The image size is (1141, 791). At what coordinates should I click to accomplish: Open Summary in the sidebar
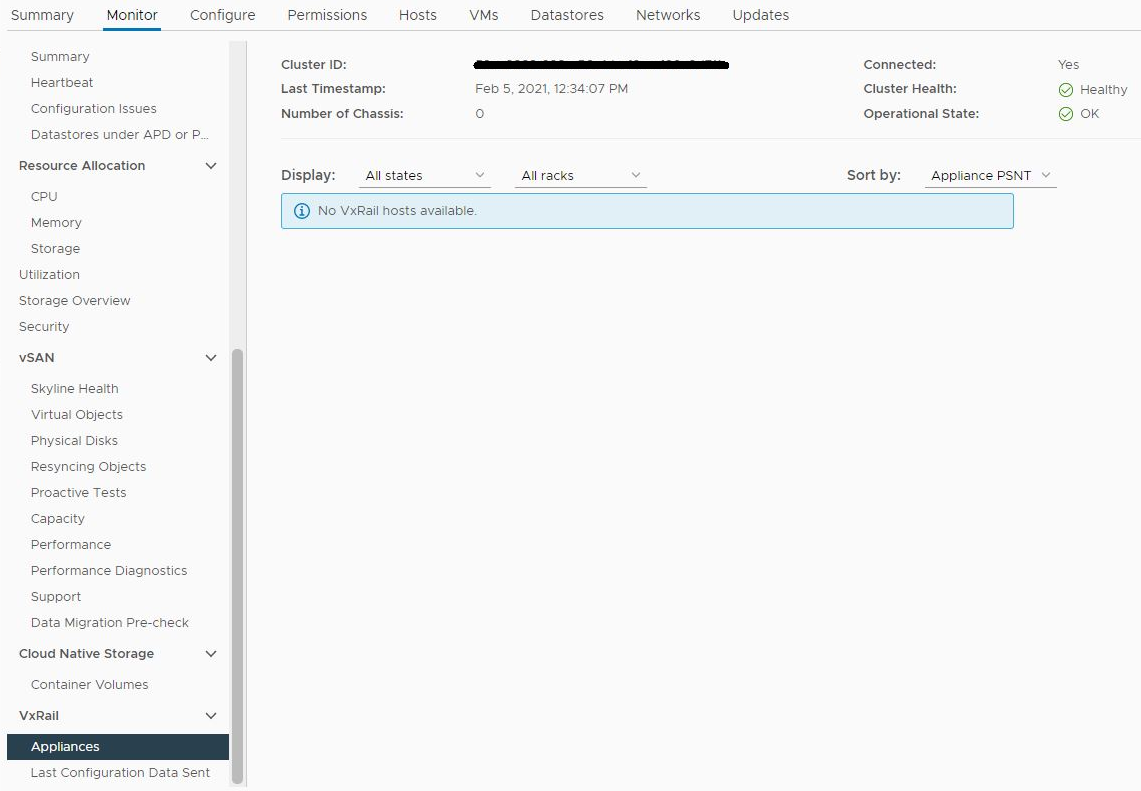pyautogui.click(x=60, y=57)
